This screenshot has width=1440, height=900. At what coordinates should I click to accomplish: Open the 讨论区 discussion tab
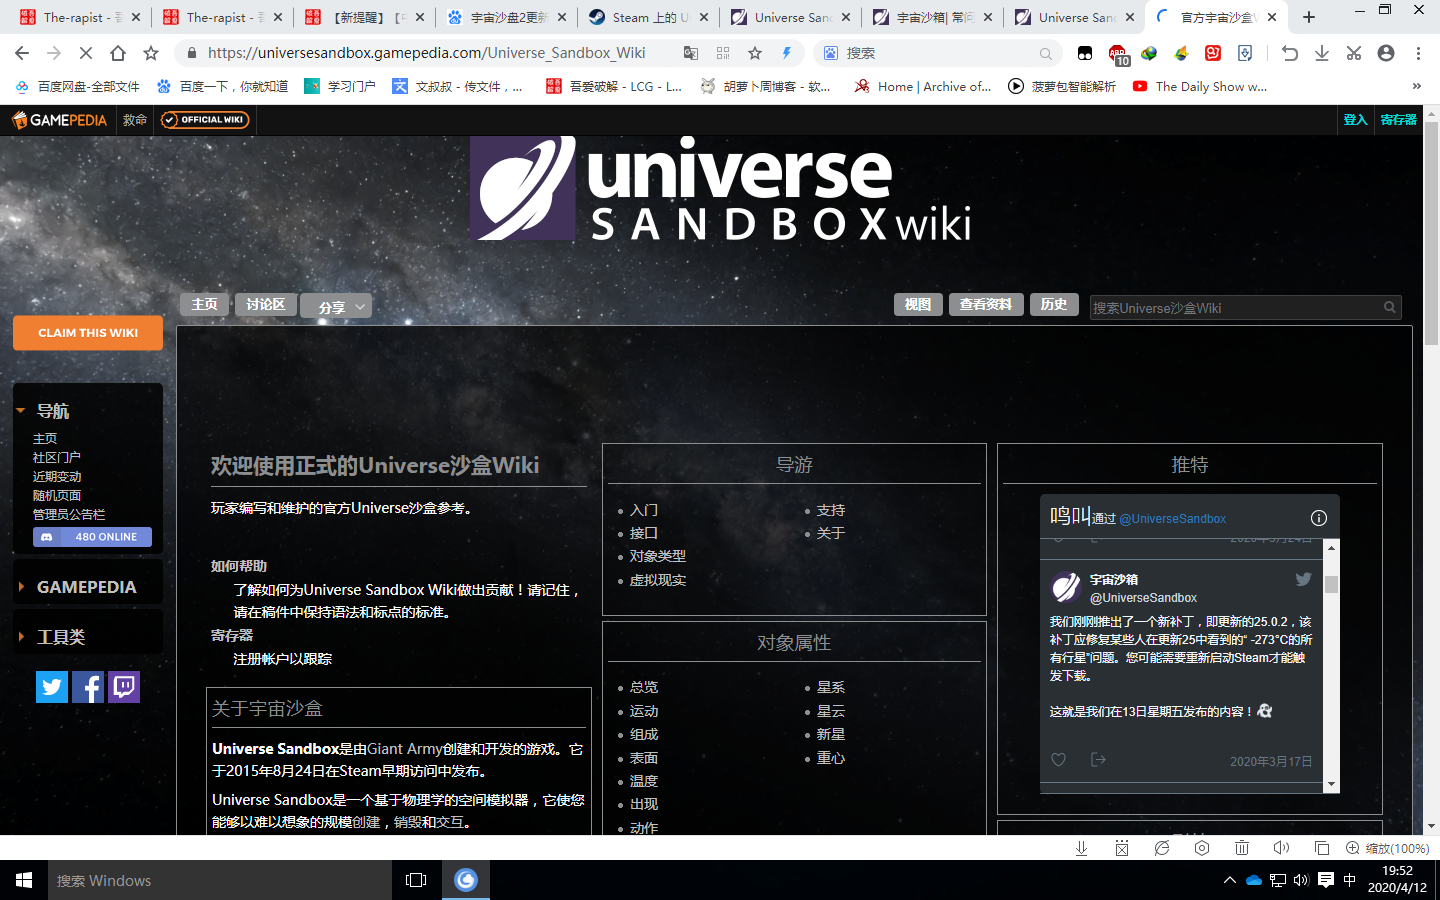click(265, 304)
